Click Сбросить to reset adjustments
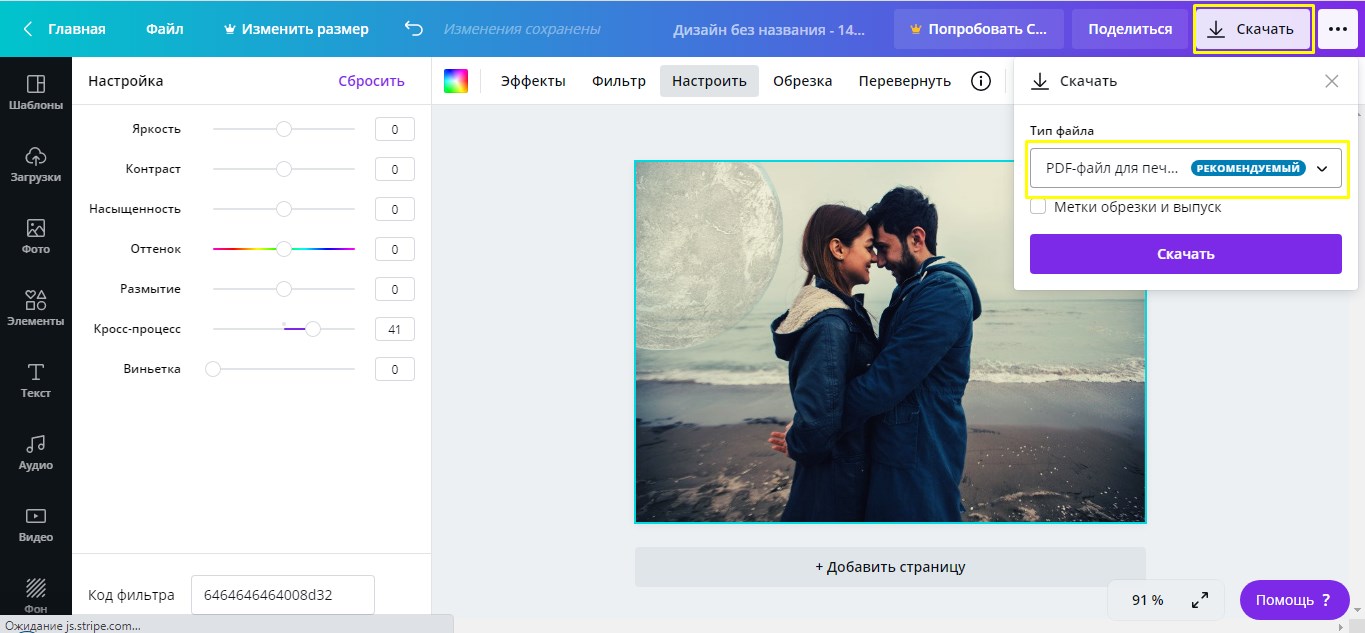Image resolution: width=1365 pixels, height=633 pixels. [371, 81]
